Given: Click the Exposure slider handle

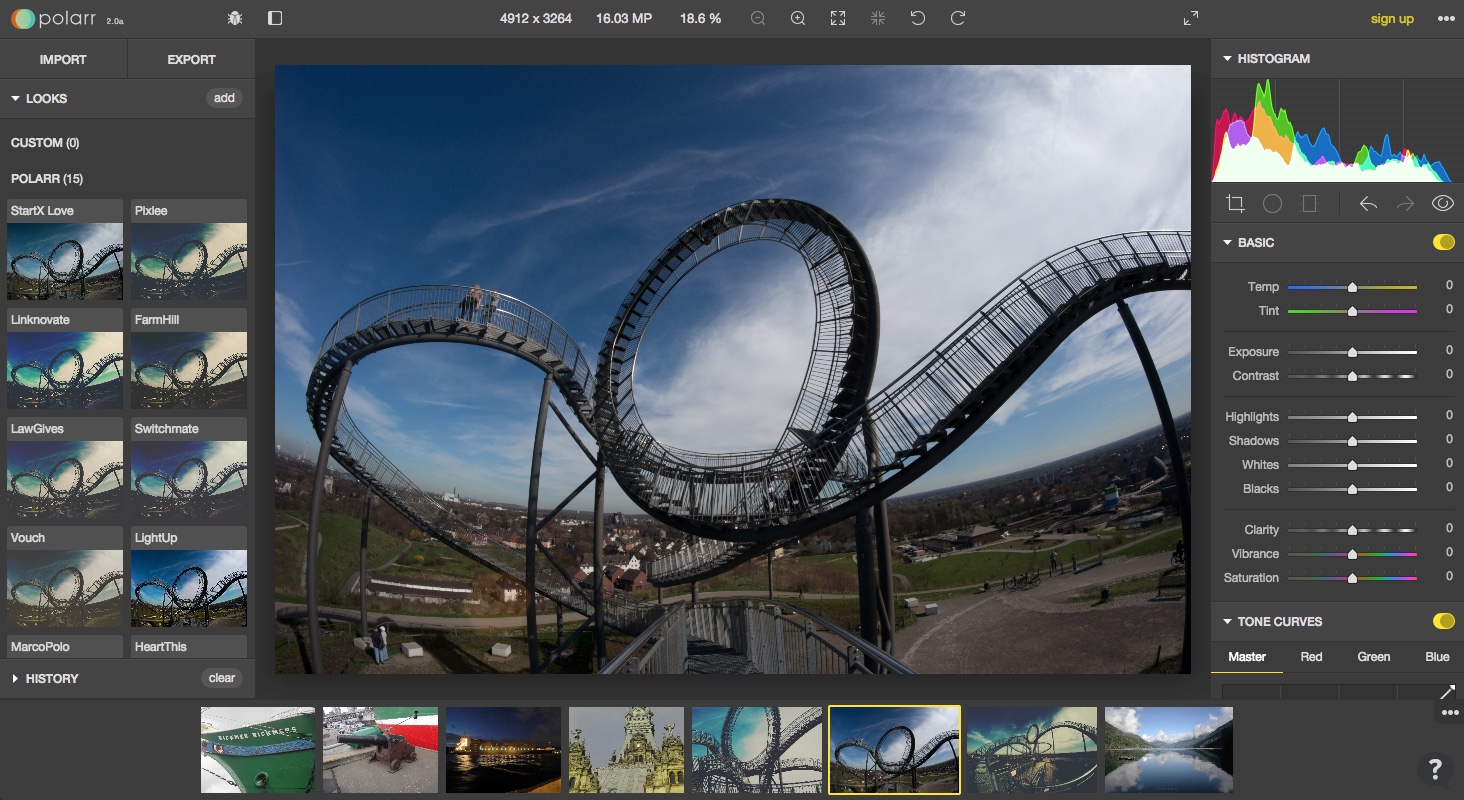Looking at the screenshot, I should coord(1352,352).
